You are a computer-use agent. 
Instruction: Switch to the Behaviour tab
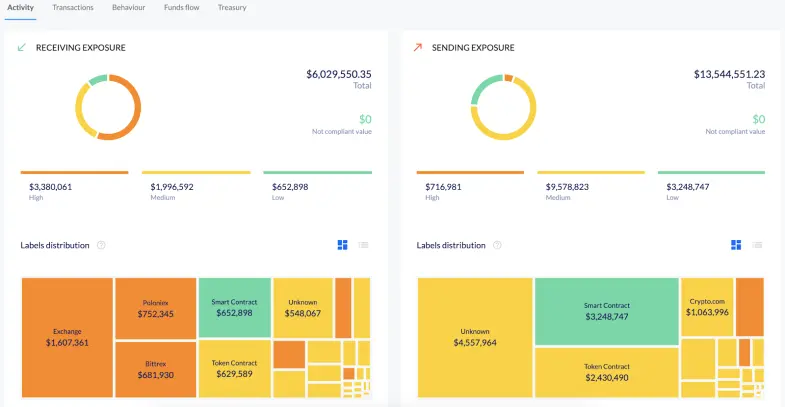pos(129,8)
